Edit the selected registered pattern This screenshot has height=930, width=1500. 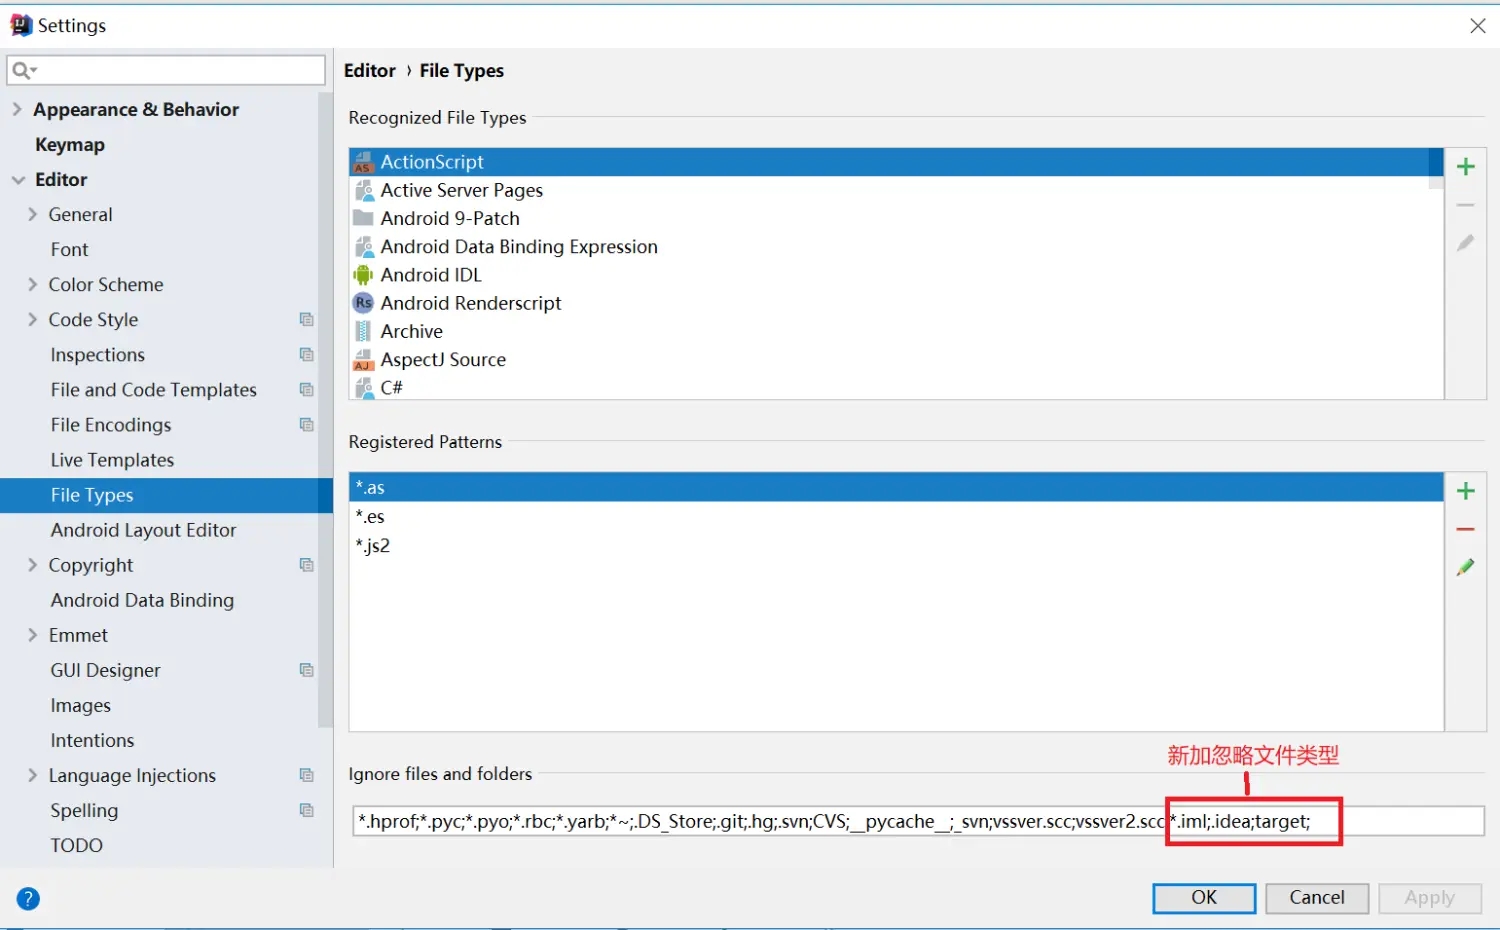pyautogui.click(x=1466, y=567)
